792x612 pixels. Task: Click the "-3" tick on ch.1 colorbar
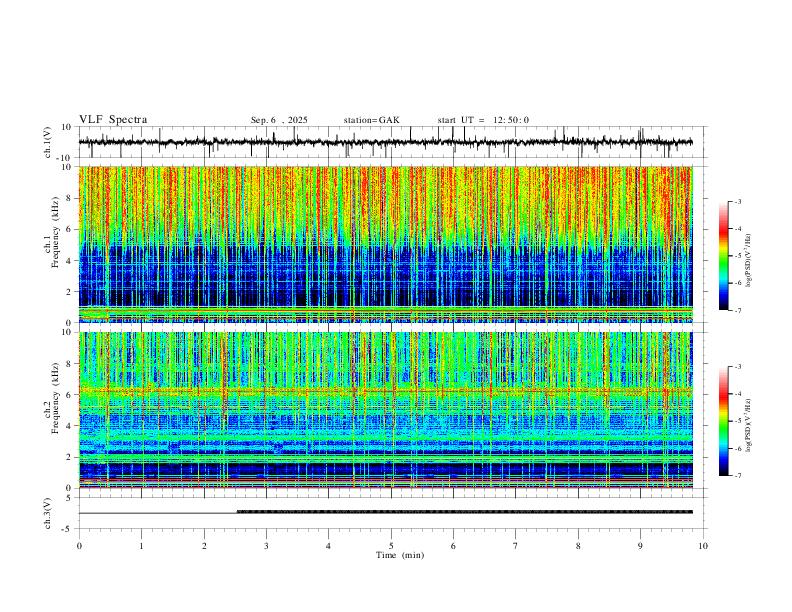point(737,201)
